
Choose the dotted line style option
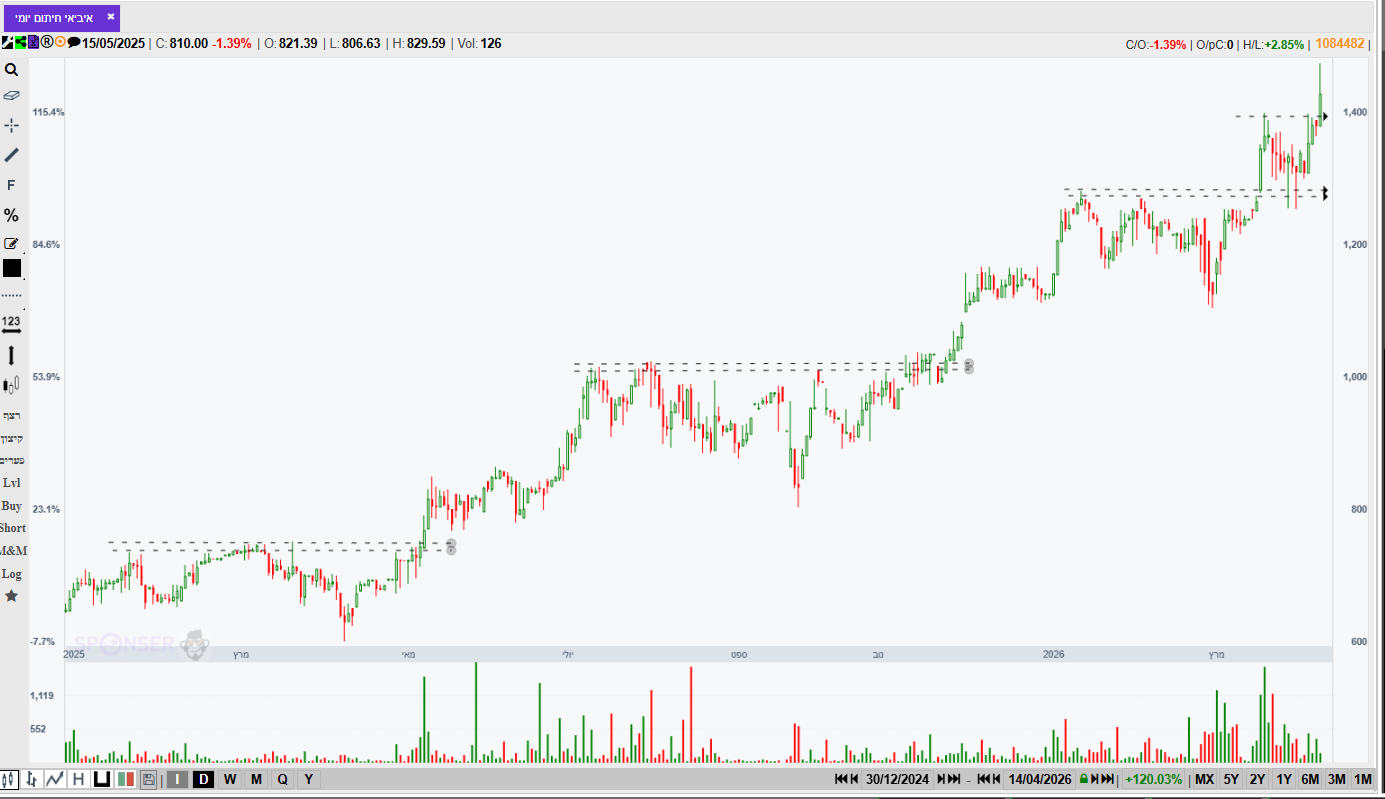tap(12, 296)
